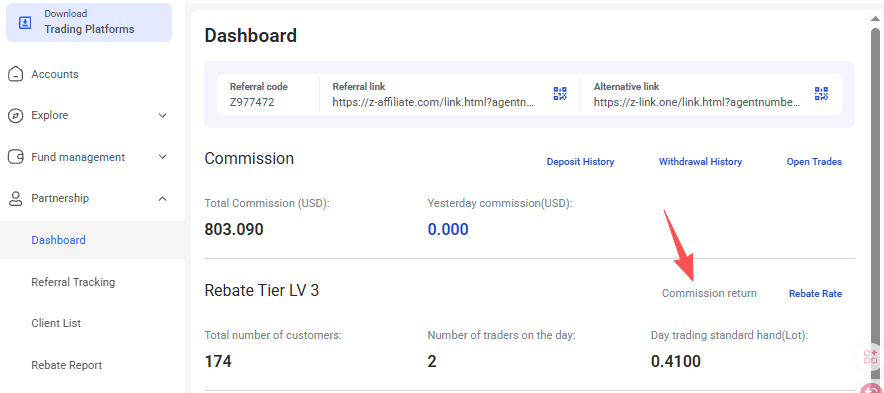Image resolution: width=884 pixels, height=393 pixels.
Task: Click the Partnership person icon
Action: 15,198
